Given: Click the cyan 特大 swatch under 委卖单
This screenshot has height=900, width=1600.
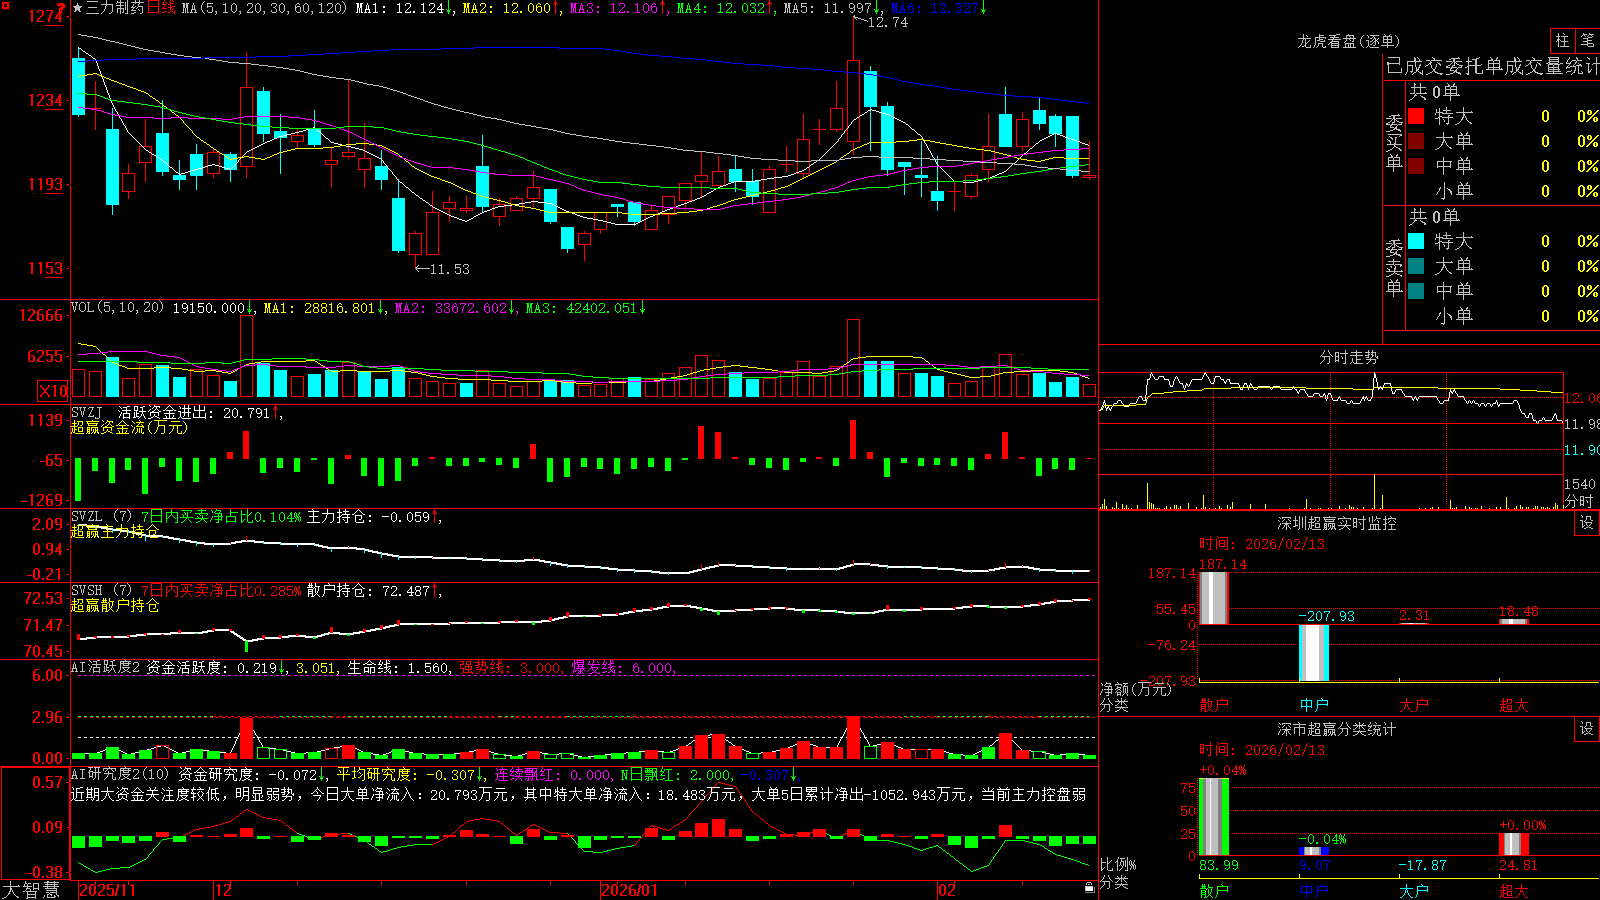Looking at the screenshot, I should [x=1416, y=241].
